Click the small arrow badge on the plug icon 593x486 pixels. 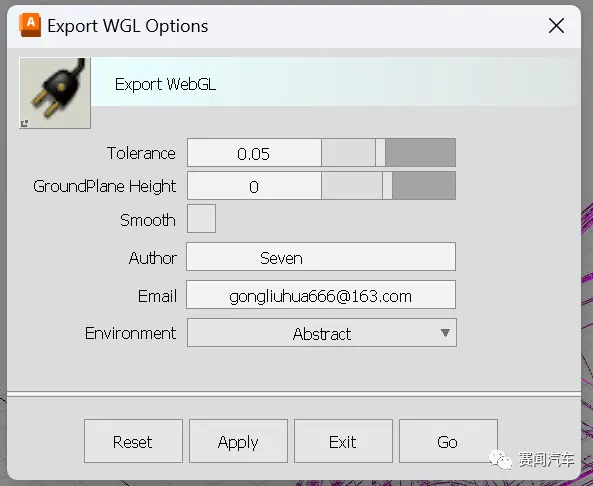click(24, 123)
